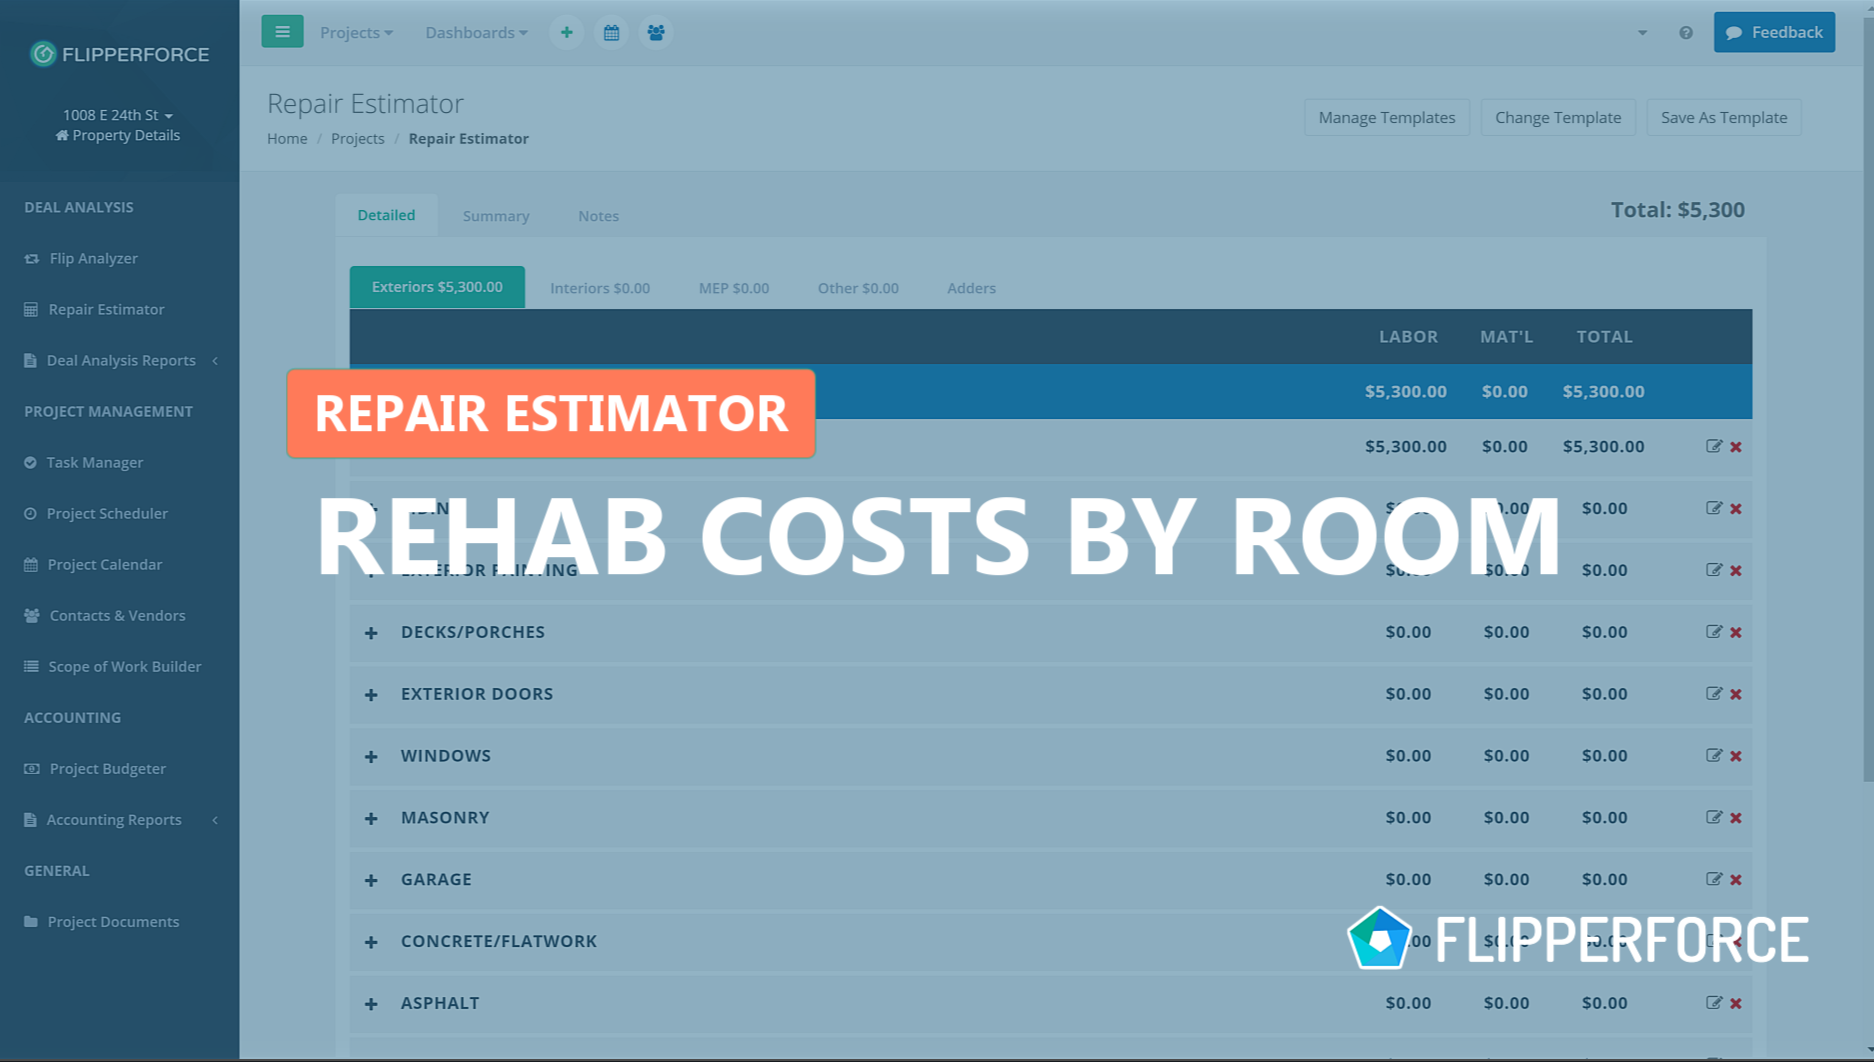Screen dimensions: 1874x1062
Task: Switch to the Summary tab
Action: (496, 216)
